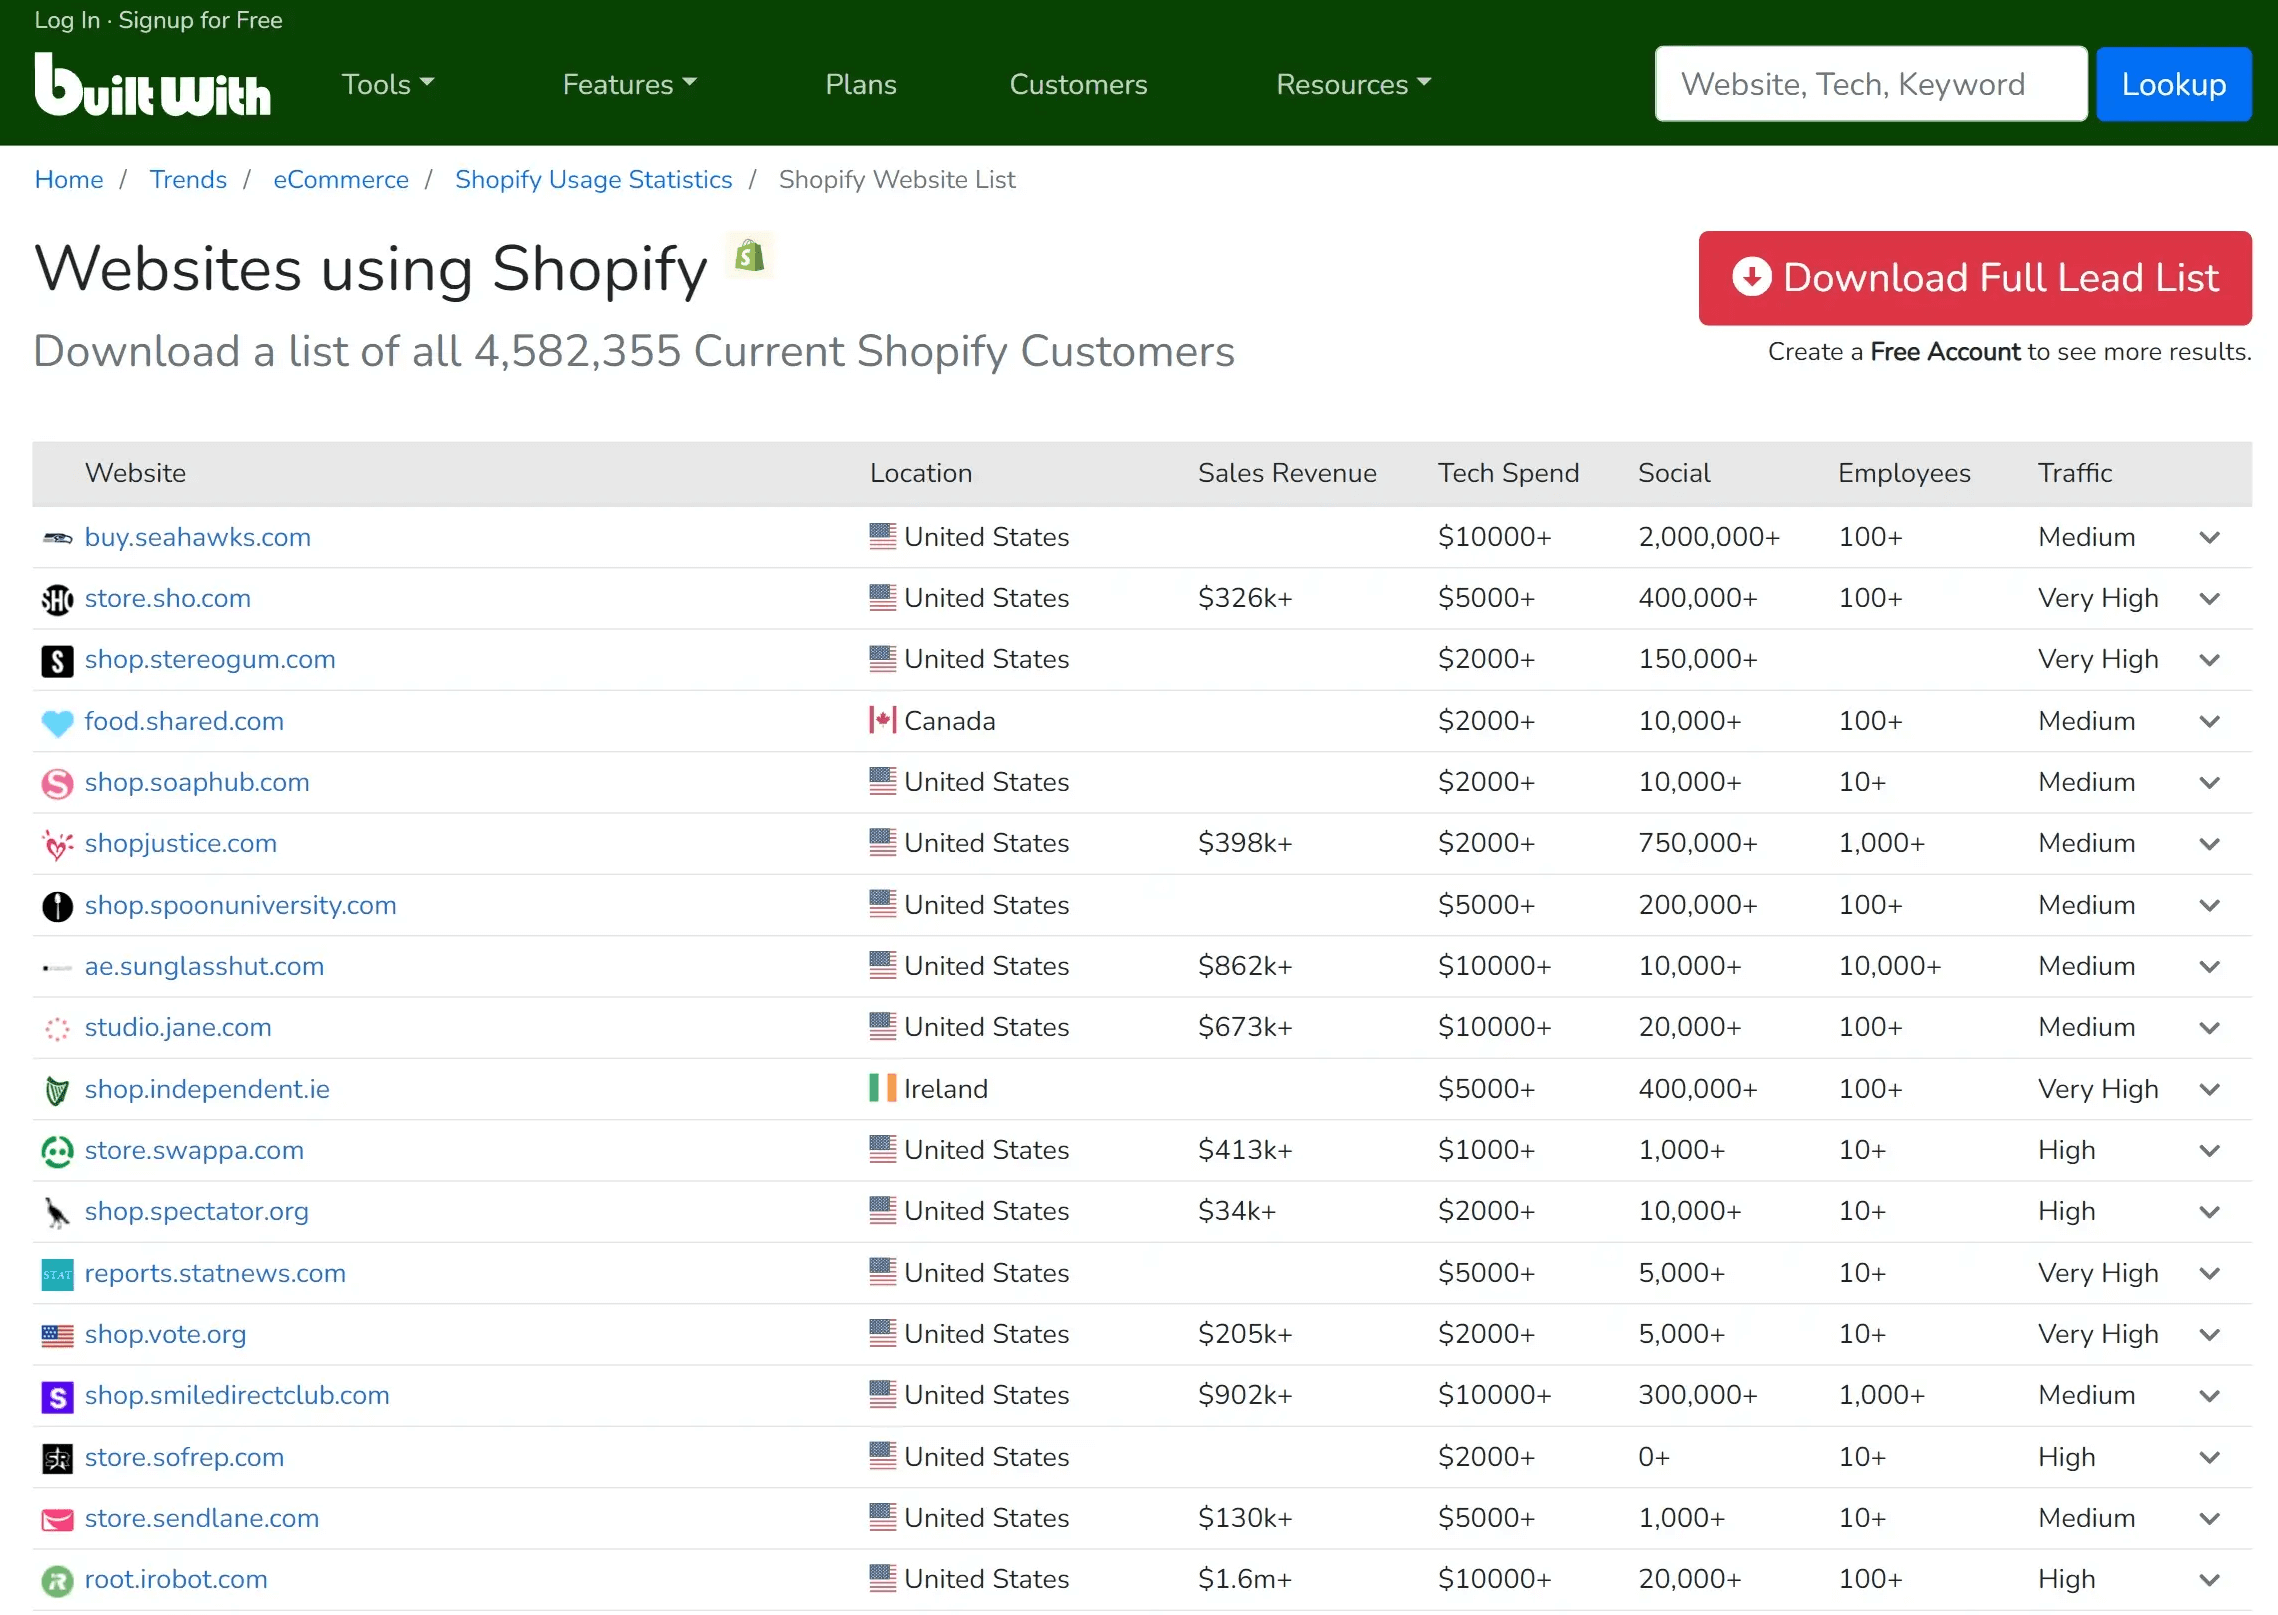Click the shopjustice.com favicon

(x=57, y=844)
